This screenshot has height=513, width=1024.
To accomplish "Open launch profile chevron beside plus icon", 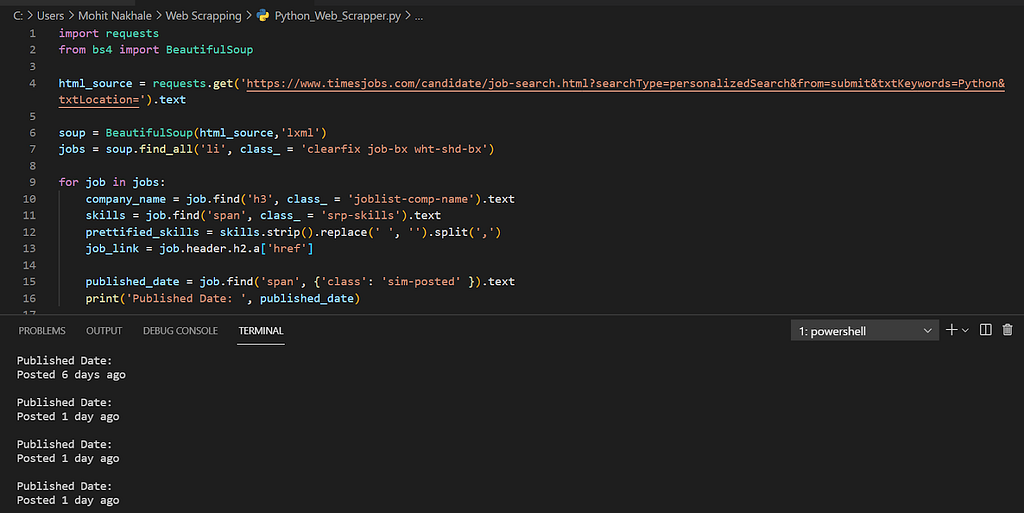I will point(965,331).
